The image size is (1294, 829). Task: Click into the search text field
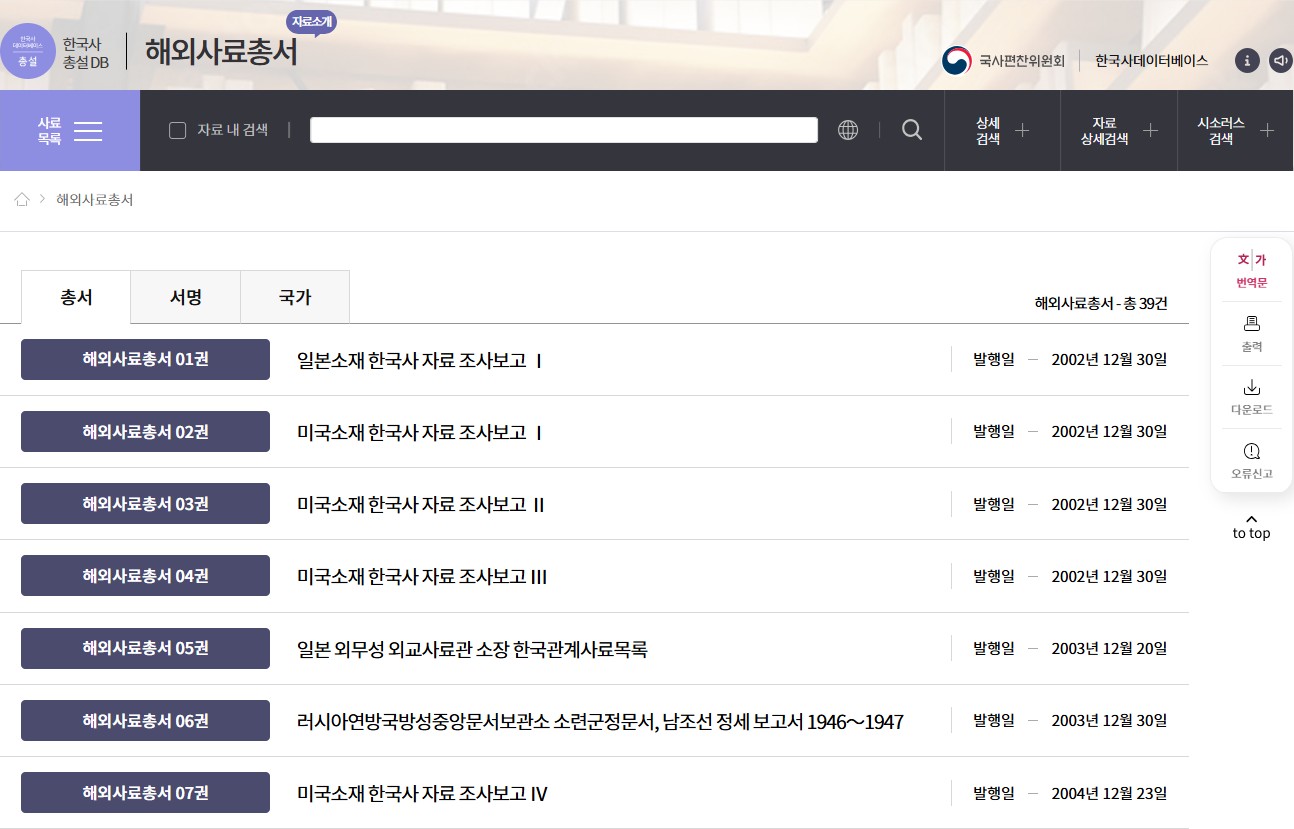563,130
